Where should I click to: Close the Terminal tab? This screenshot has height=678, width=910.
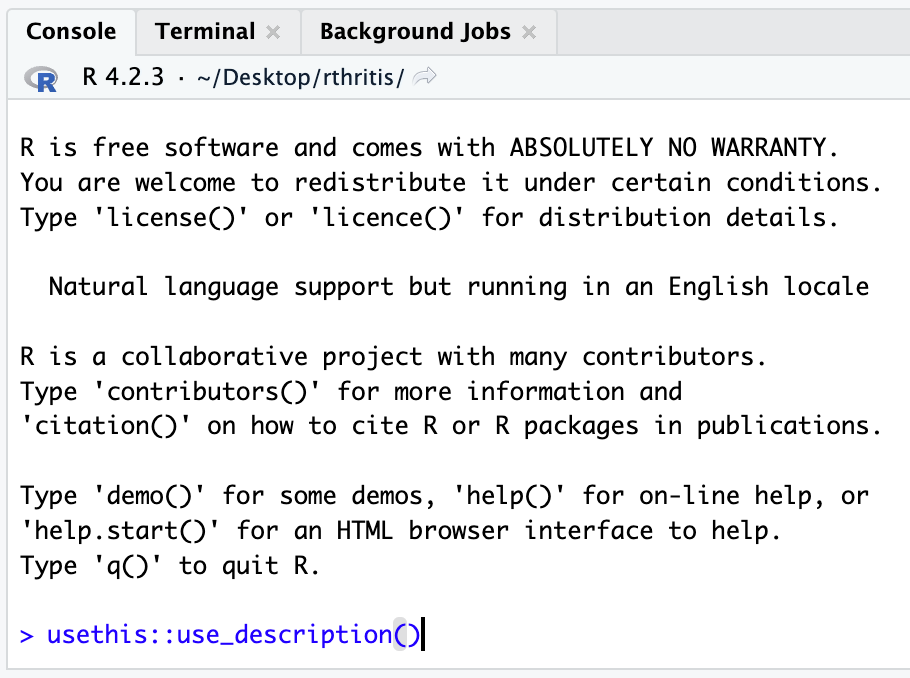coord(273,32)
